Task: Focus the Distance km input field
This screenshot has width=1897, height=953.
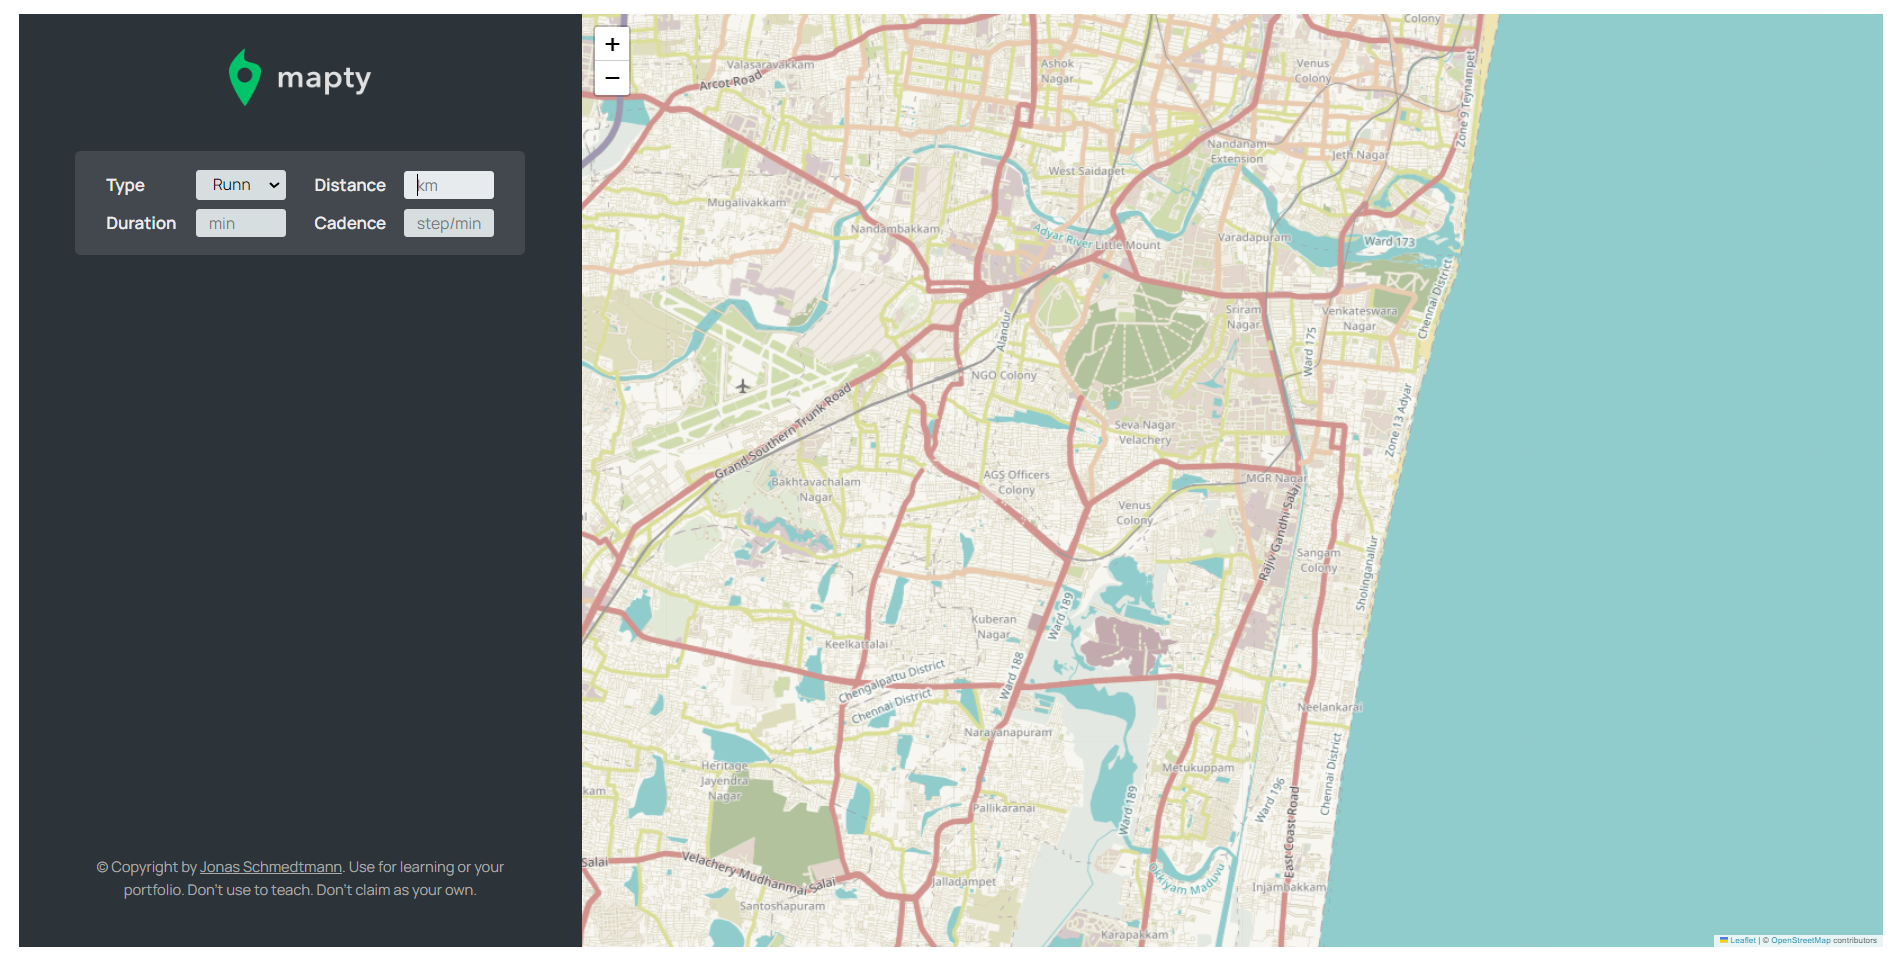Action: pyautogui.click(x=449, y=185)
